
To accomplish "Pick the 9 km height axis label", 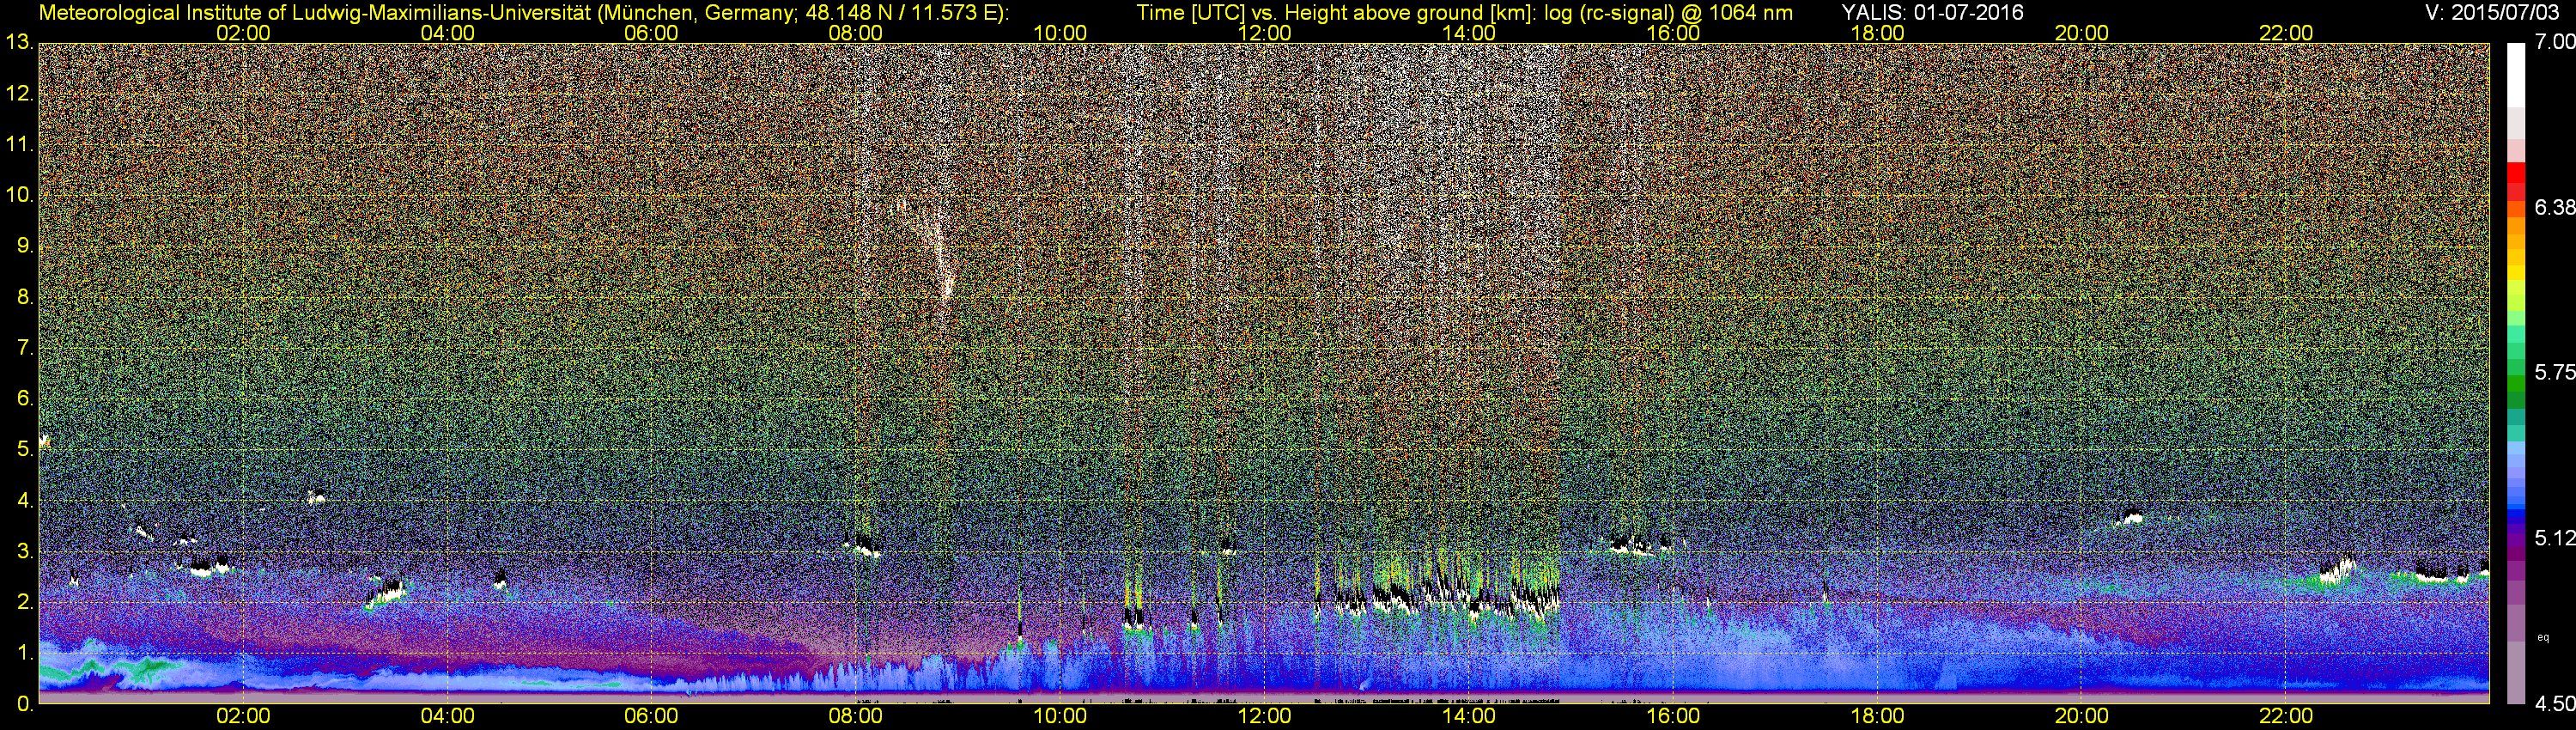I will pyautogui.click(x=25, y=247).
